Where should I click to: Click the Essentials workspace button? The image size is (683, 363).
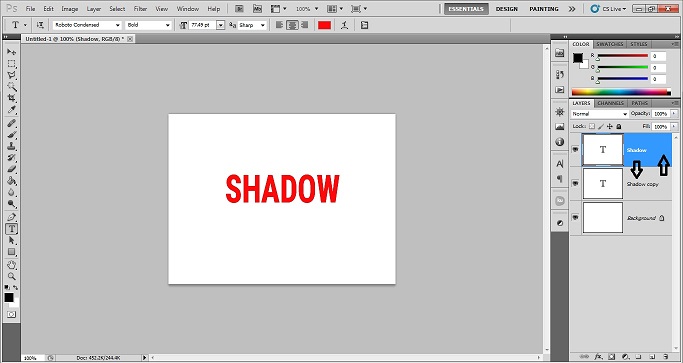click(466, 9)
